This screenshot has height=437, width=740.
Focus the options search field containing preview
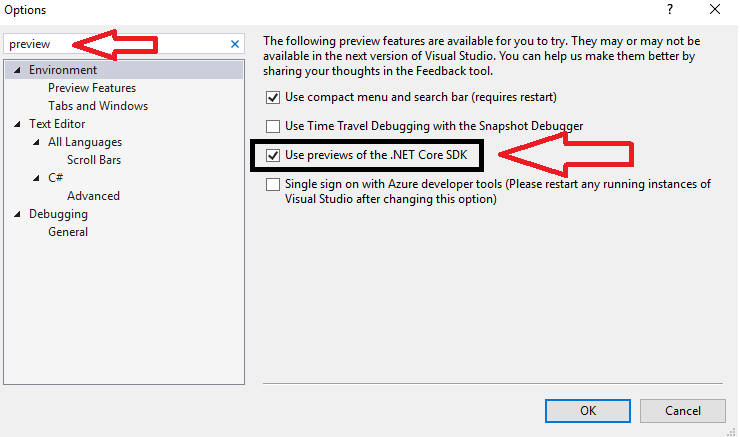124,44
